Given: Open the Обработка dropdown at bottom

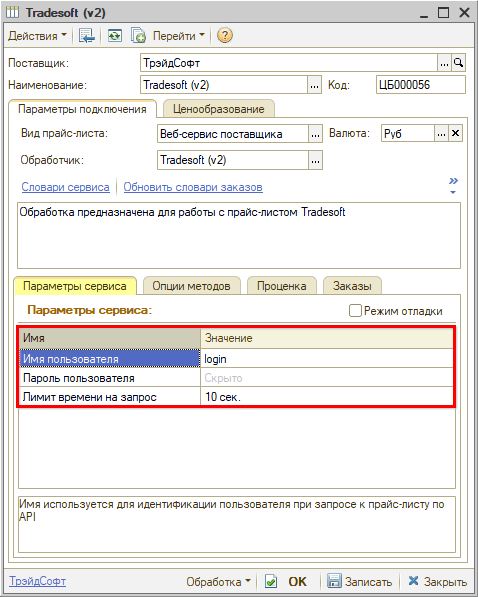Looking at the screenshot, I should (x=218, y=582).
